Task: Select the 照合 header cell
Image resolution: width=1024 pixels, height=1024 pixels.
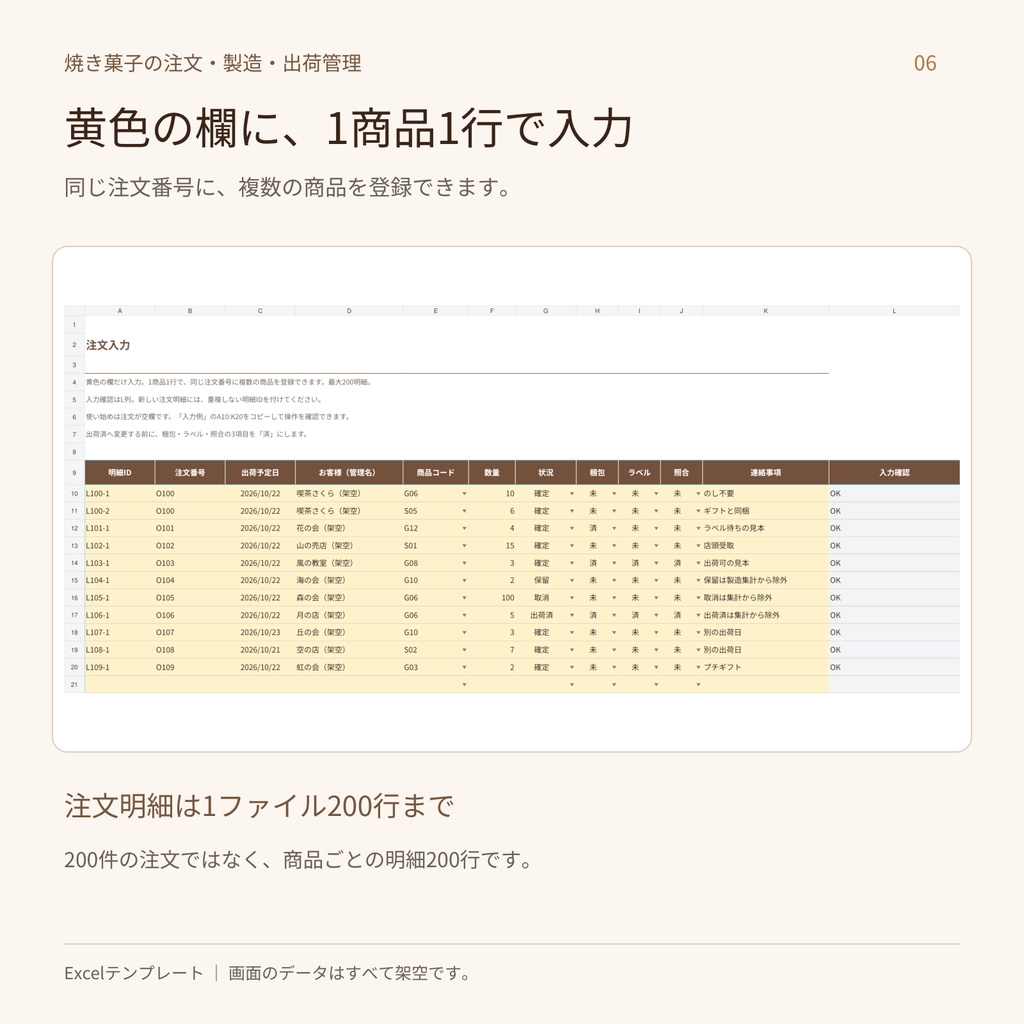Action: (682, 472)
